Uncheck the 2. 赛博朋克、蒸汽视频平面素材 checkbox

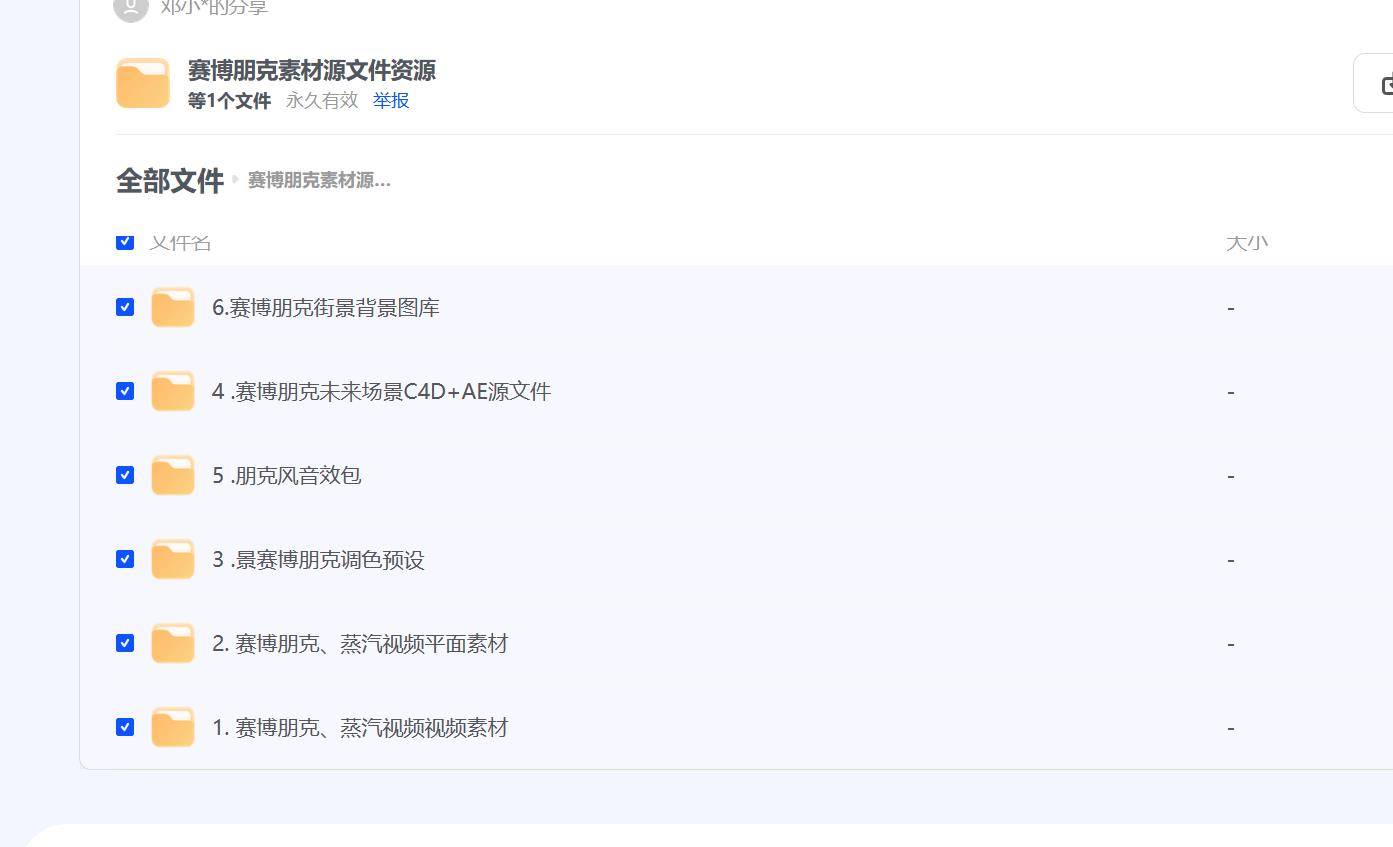[125, 643]
